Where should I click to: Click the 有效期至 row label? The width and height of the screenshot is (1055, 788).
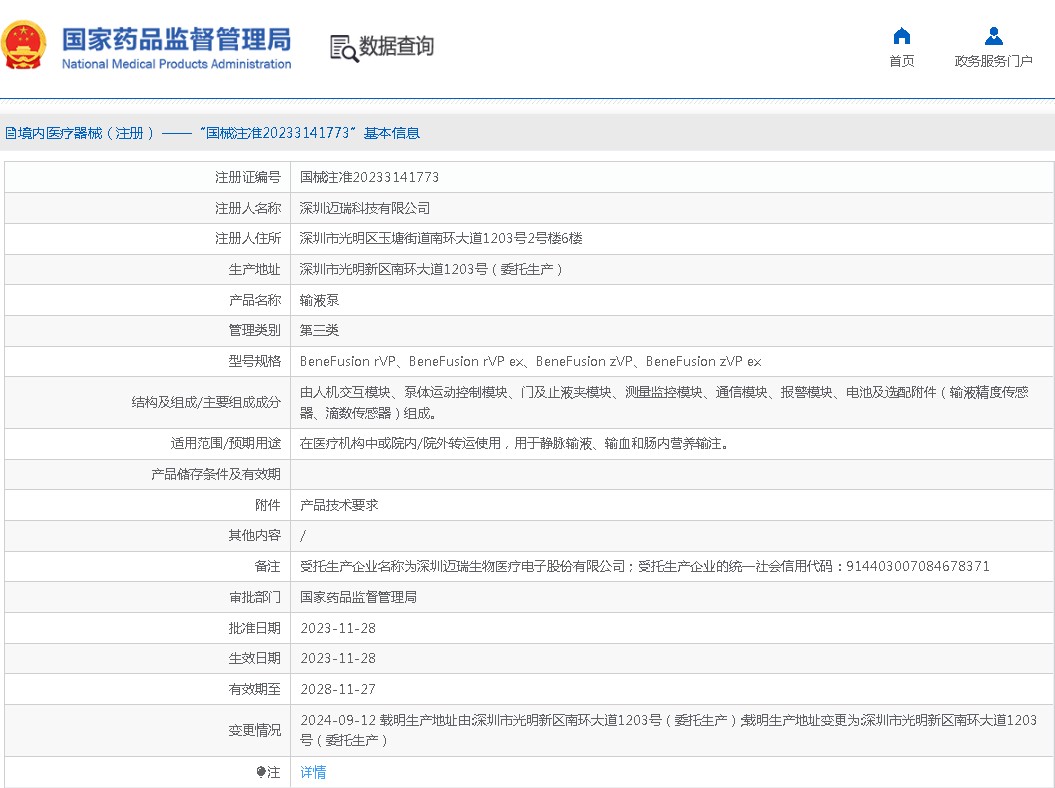[x=254, y=689]
